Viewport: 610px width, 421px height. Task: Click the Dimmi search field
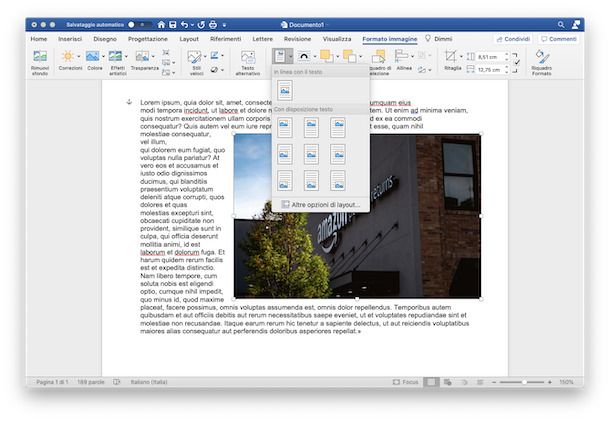click(x=439, y=39)
